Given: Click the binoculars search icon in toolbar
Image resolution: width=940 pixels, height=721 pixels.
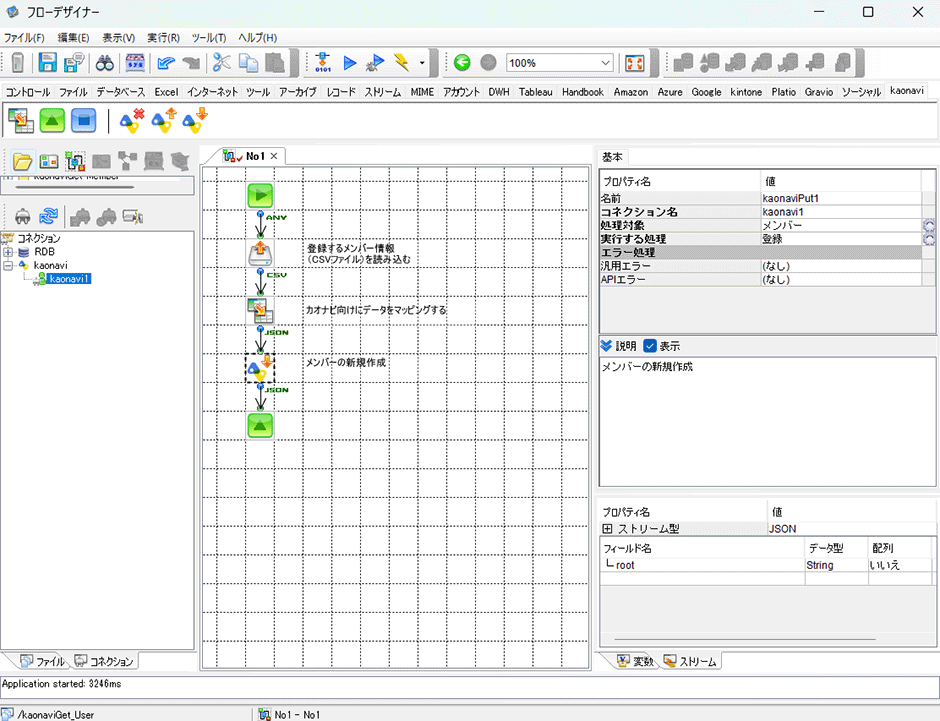Looking at the screenshot, I should coord(105,63).
